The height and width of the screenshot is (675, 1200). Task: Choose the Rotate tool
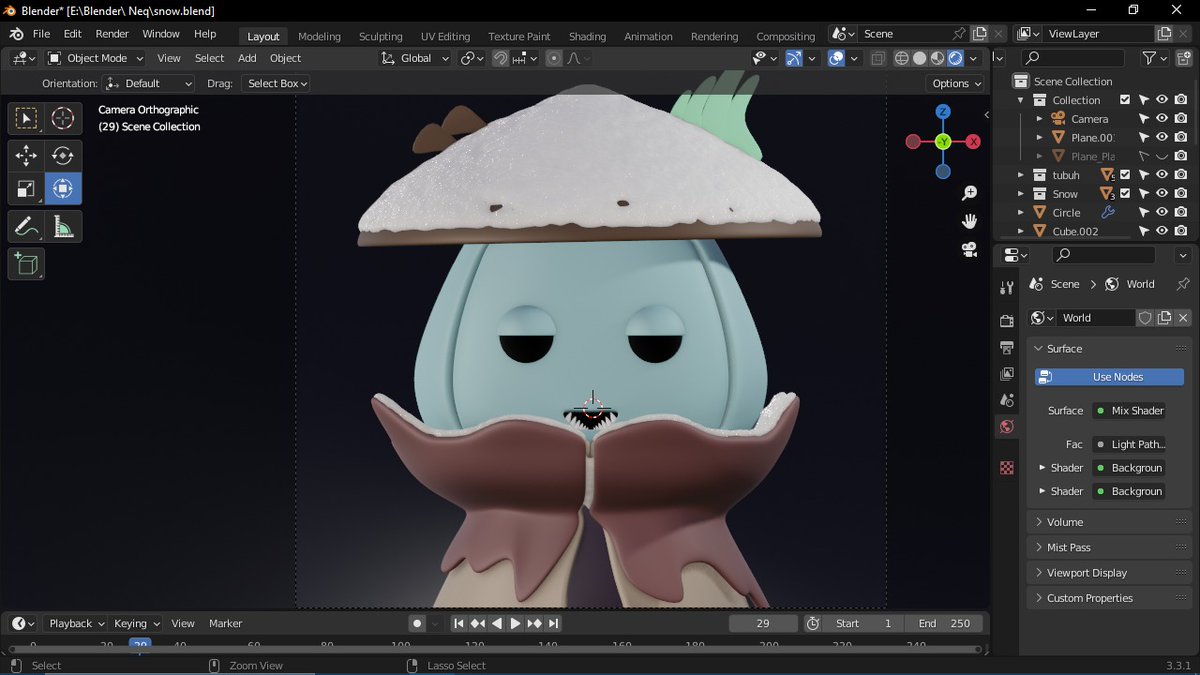coord(63,155)
